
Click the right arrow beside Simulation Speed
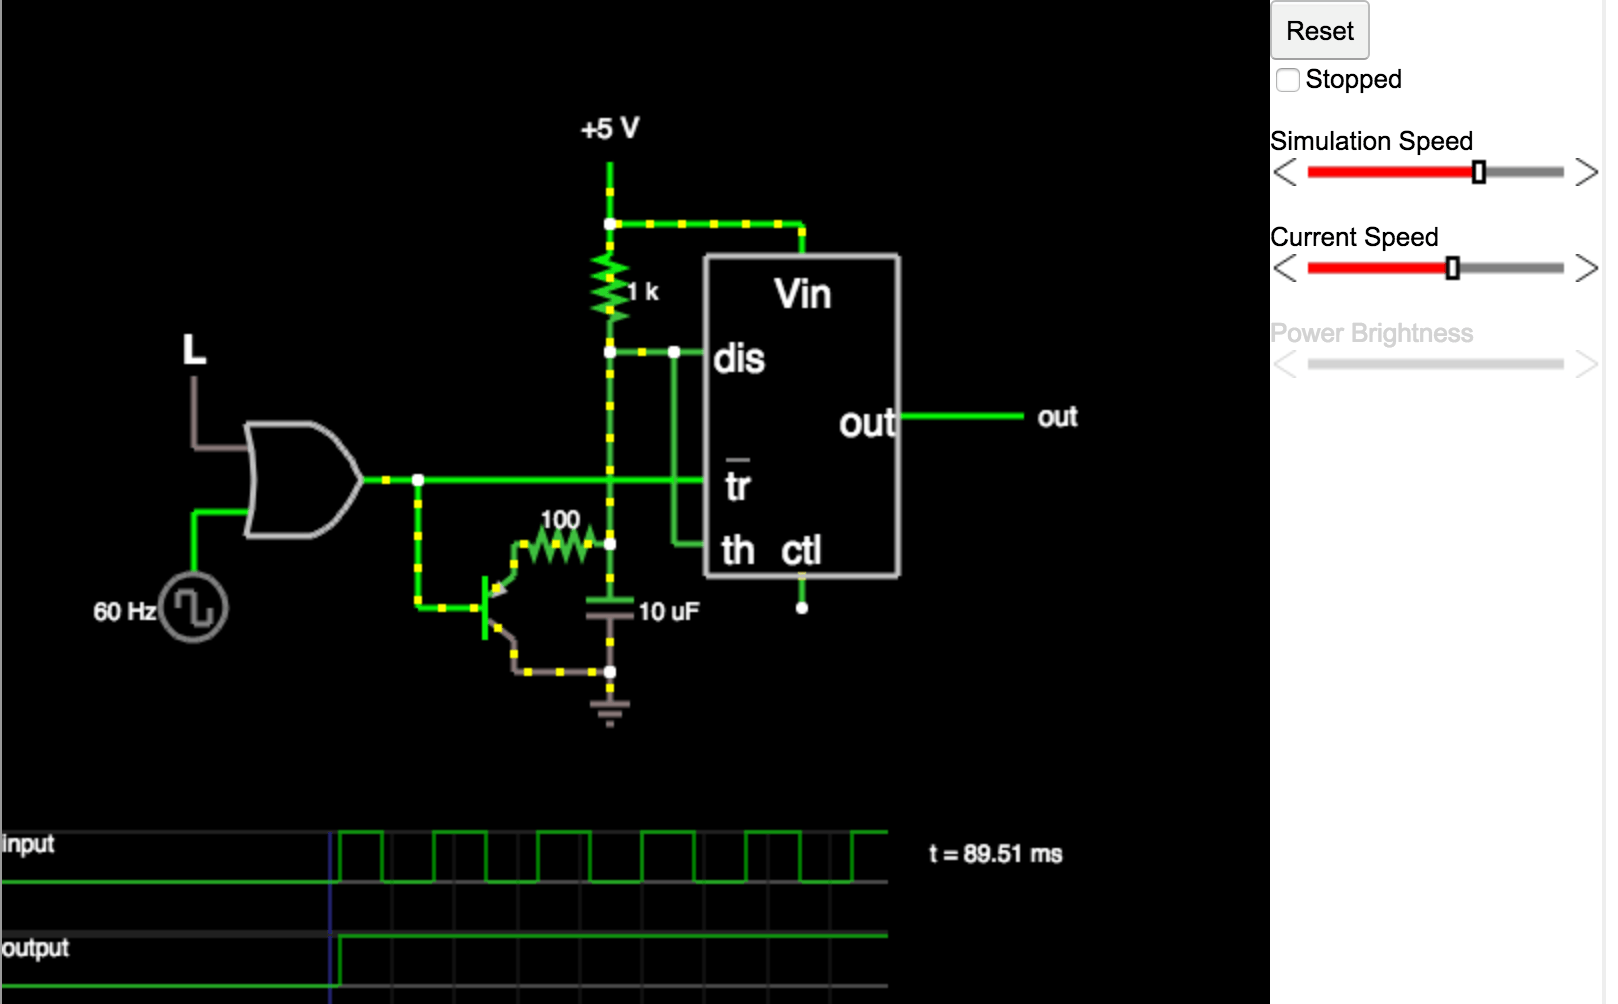(1587, 172)
